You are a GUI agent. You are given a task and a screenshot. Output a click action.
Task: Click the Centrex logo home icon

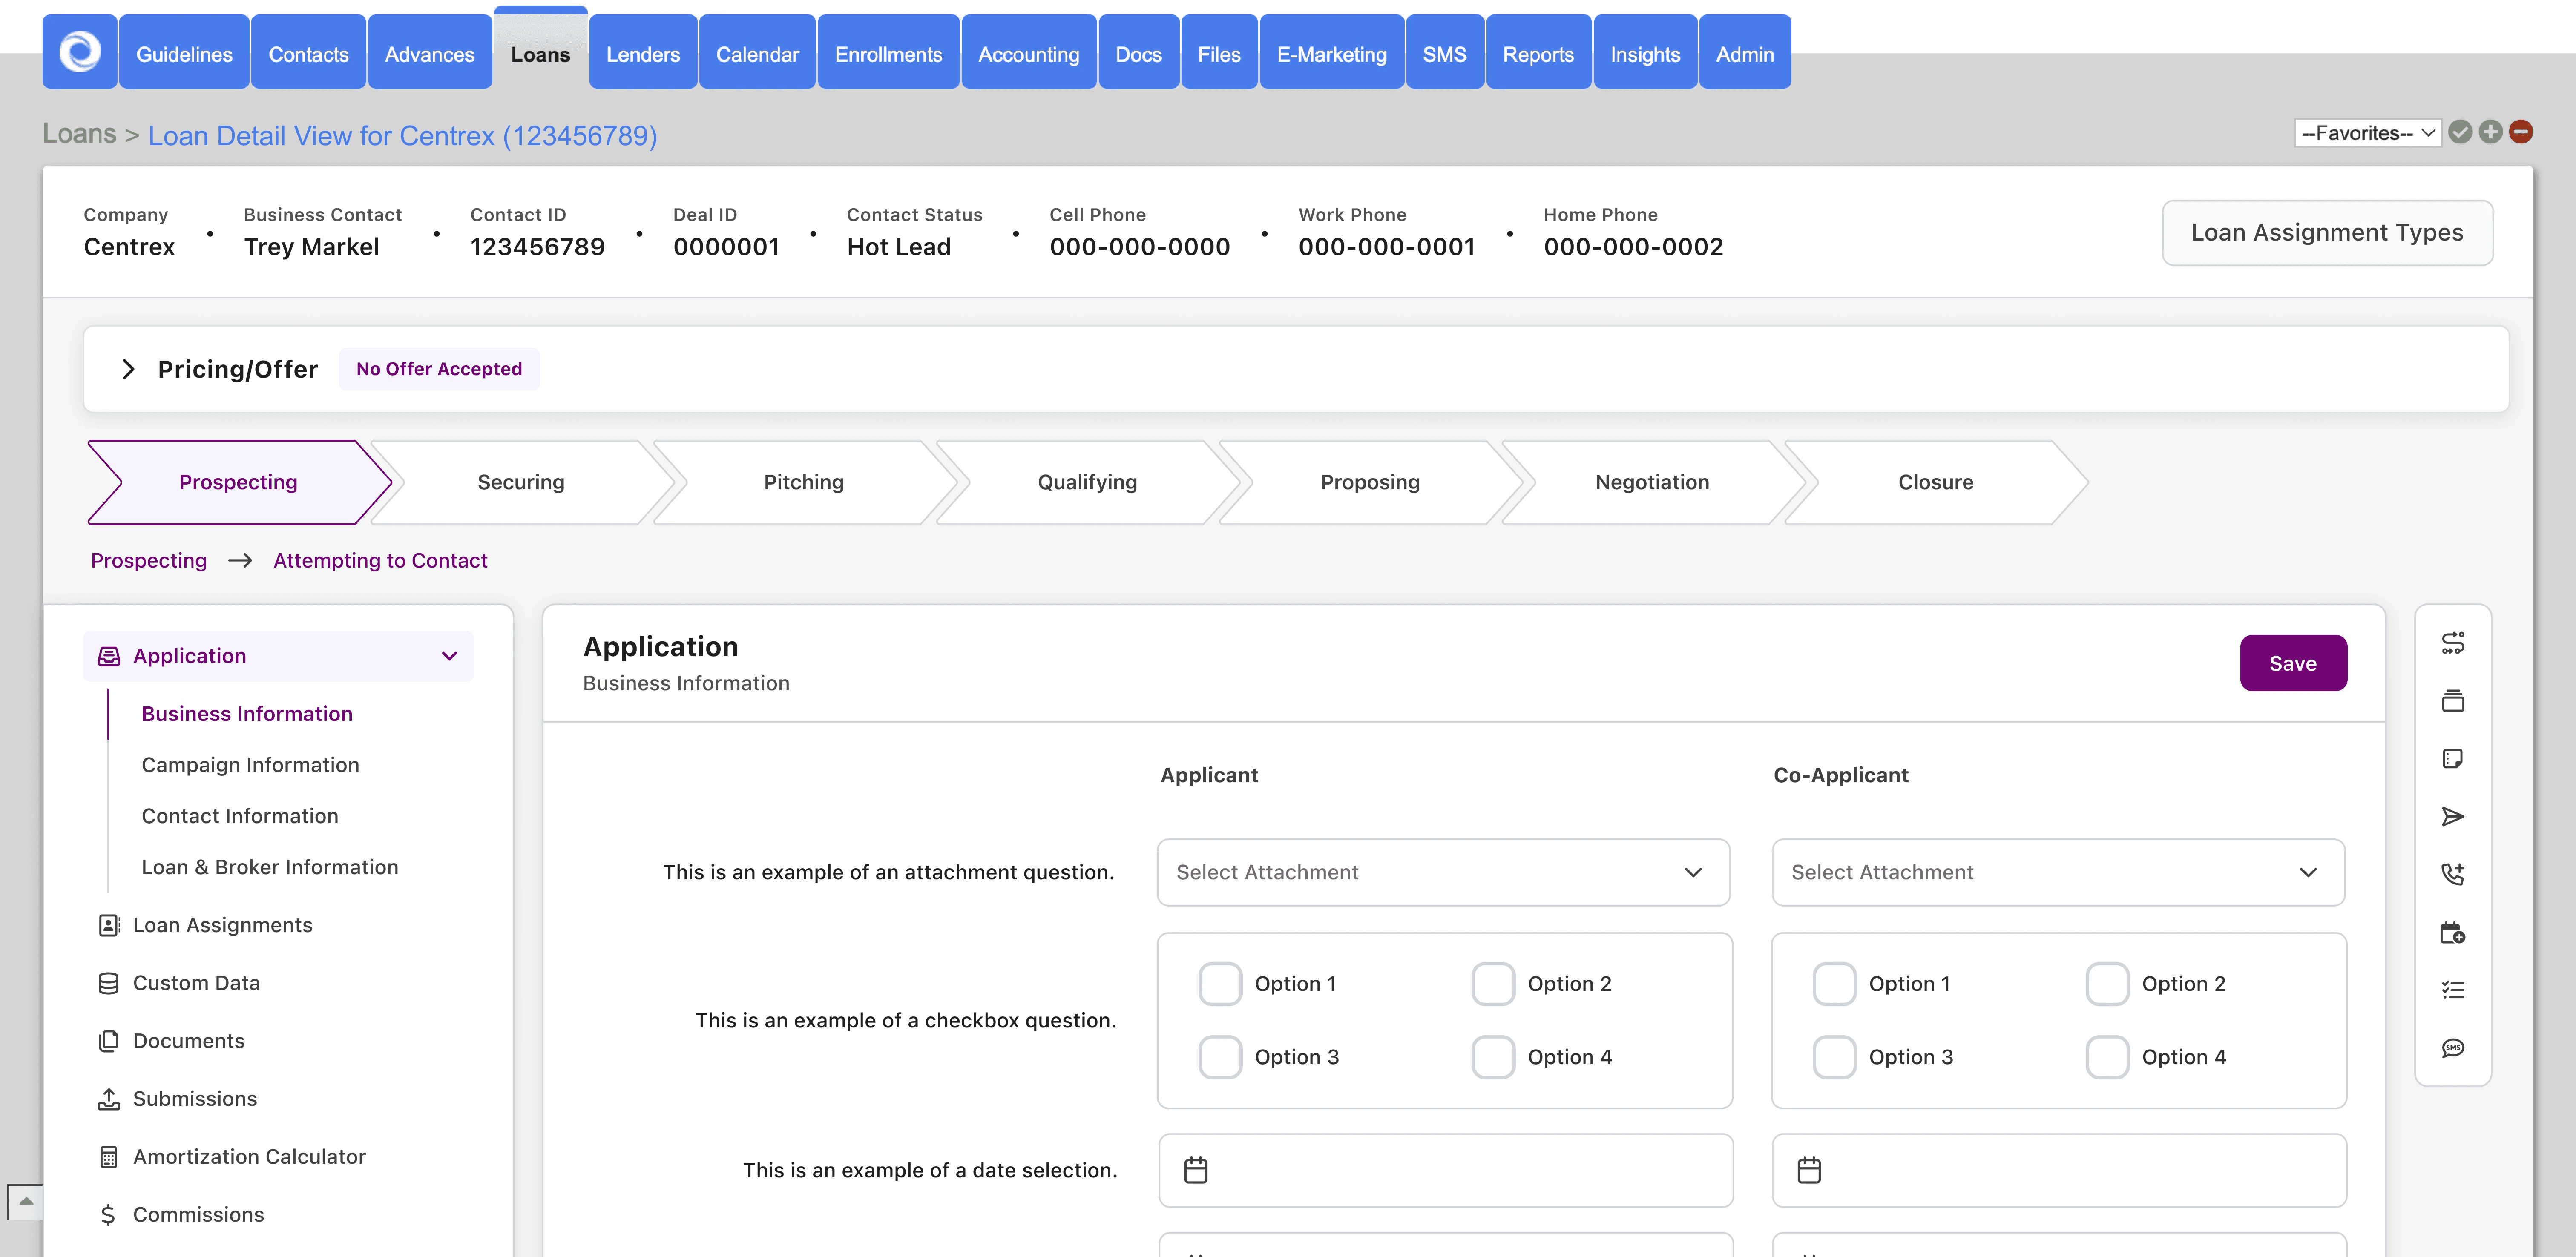(80, 52)
